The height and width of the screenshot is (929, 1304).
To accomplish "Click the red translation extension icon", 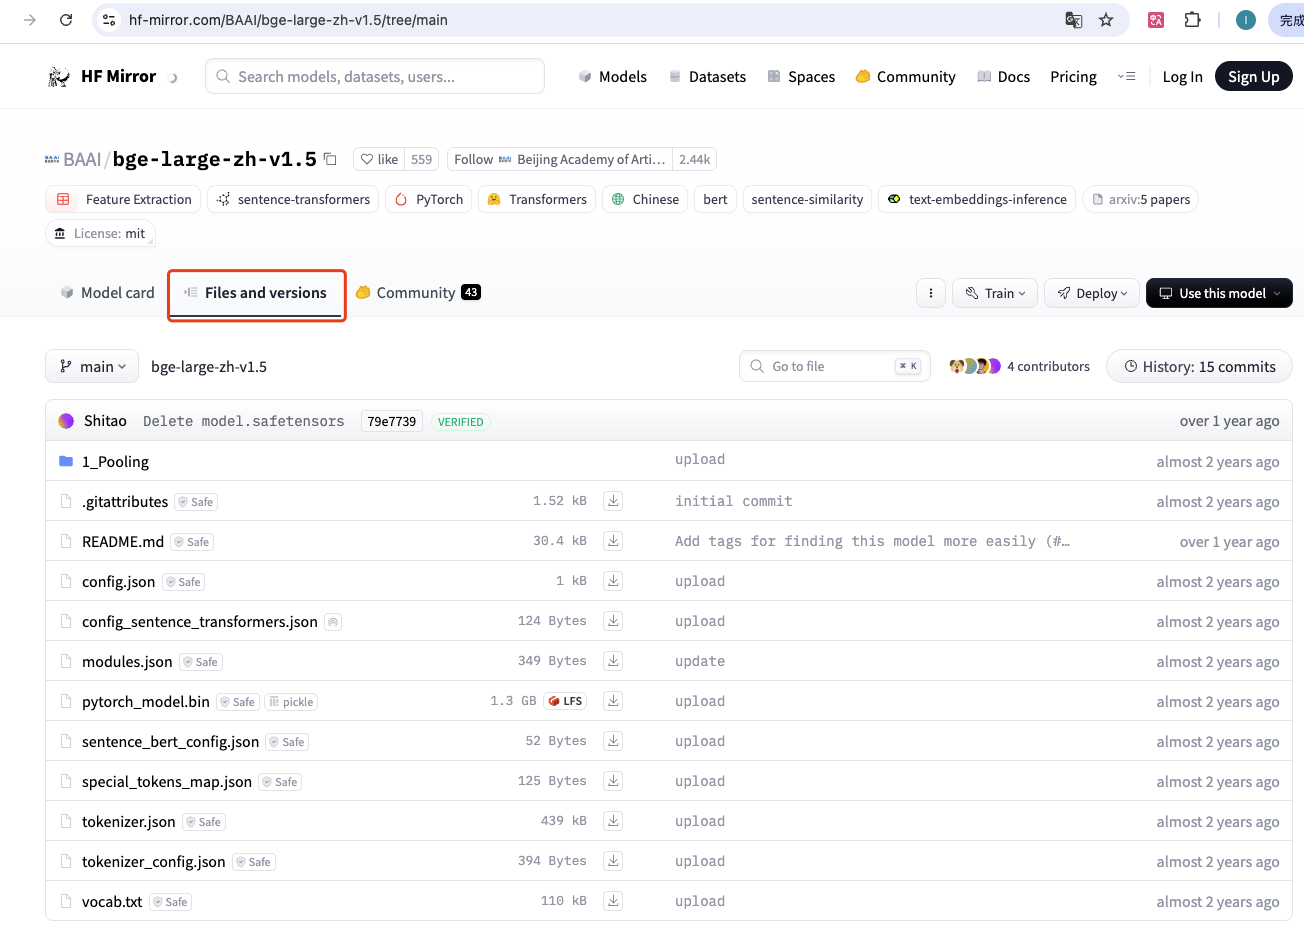I will (1156, 20).
